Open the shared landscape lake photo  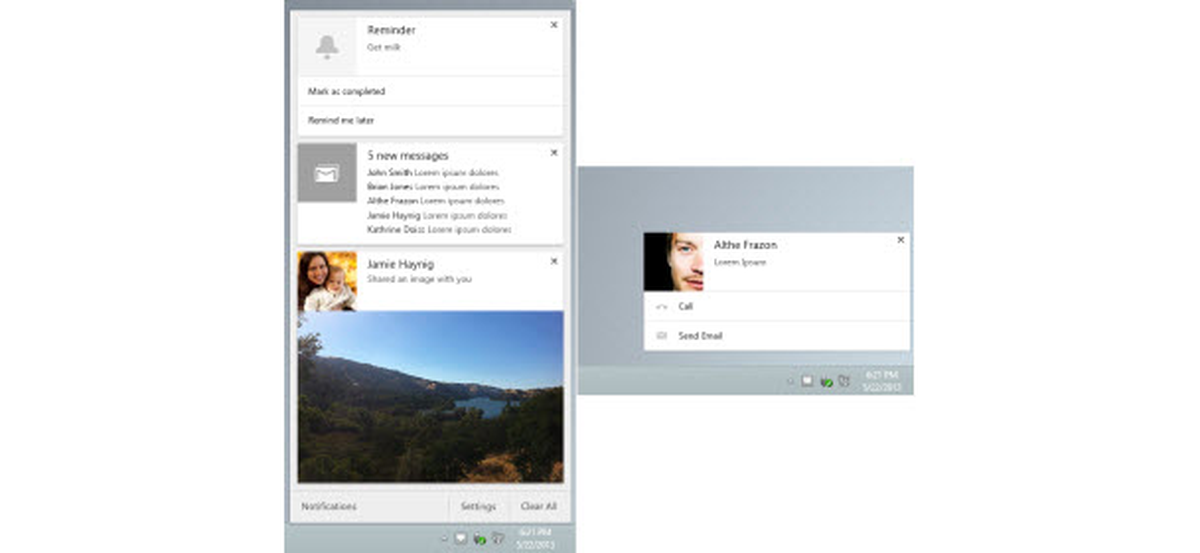[x=430, y=397]
